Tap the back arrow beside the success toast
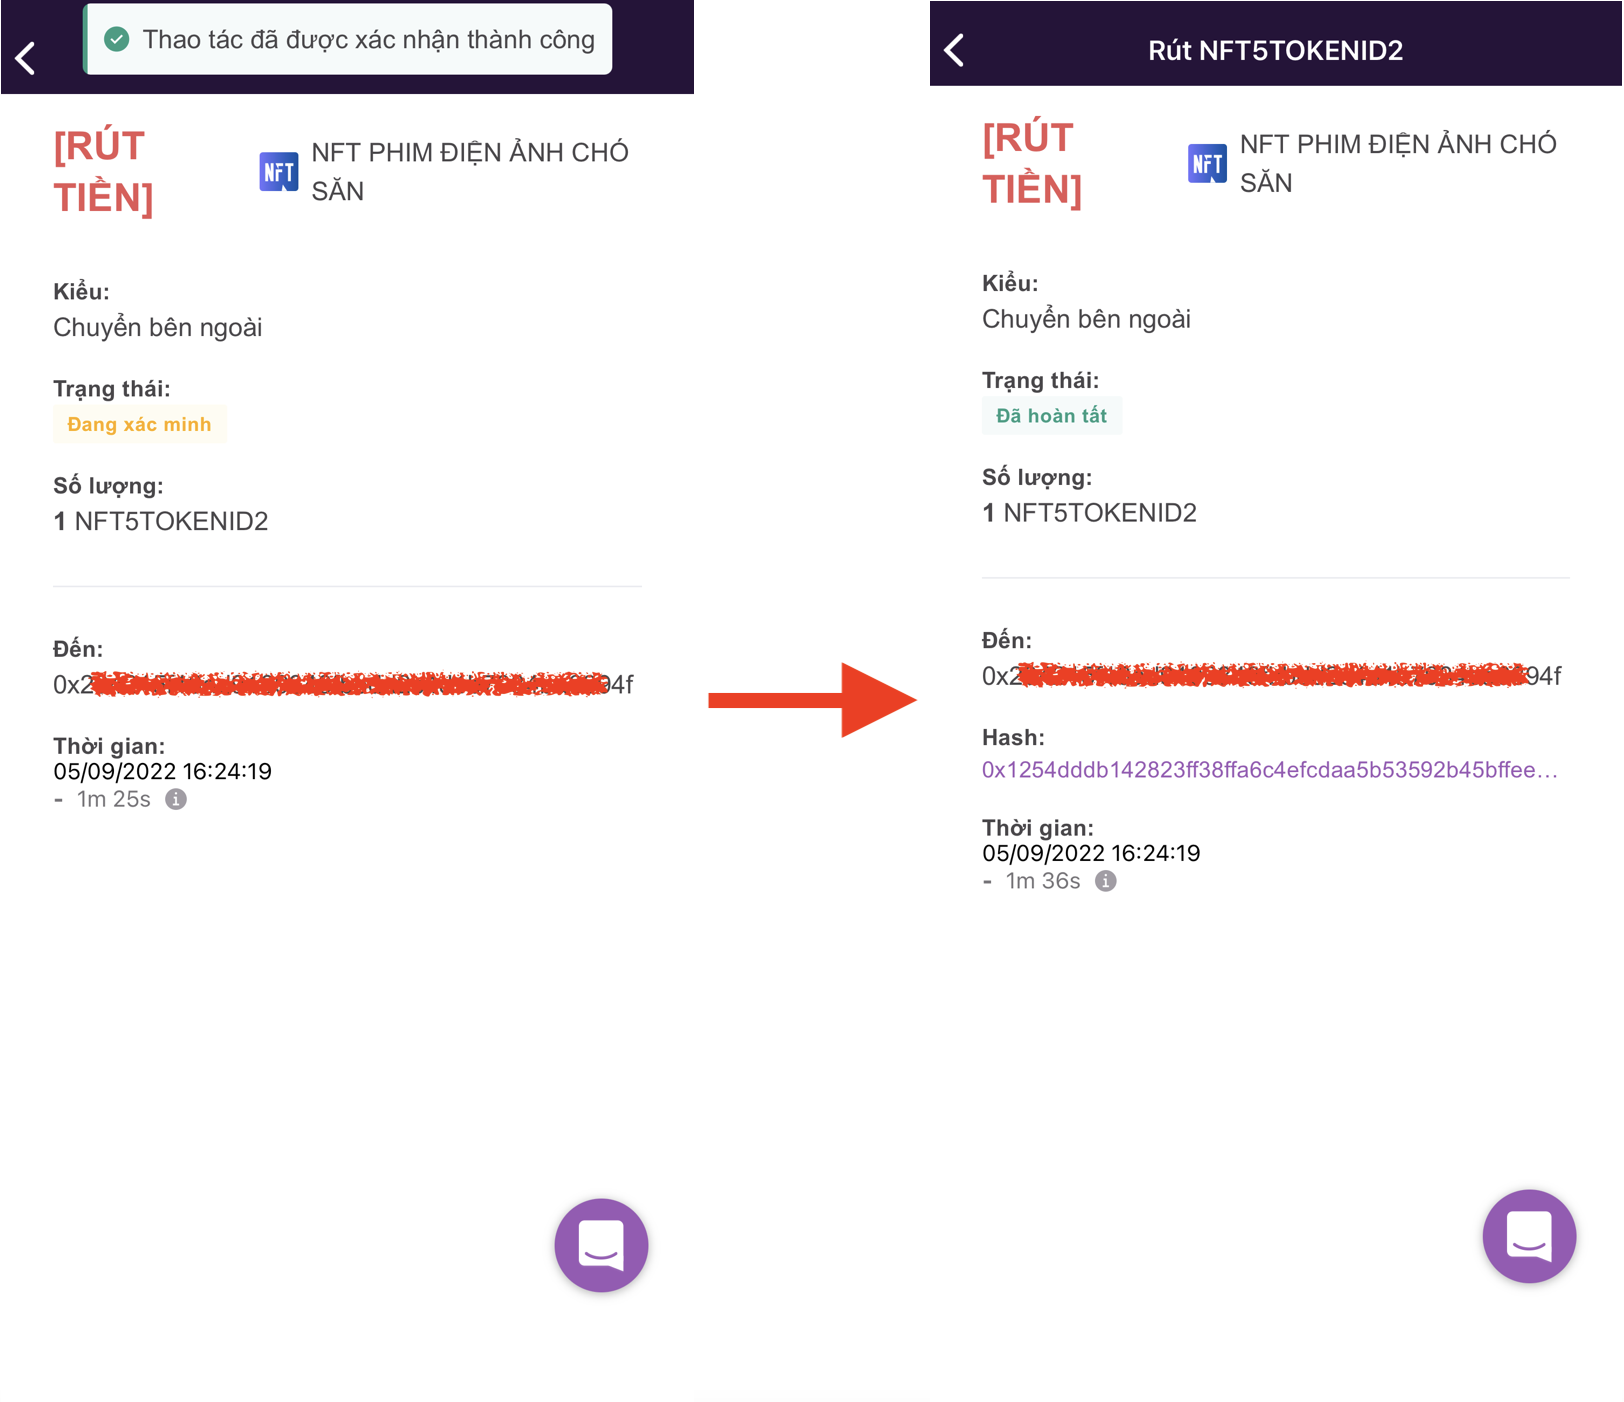 pos(27,58)
